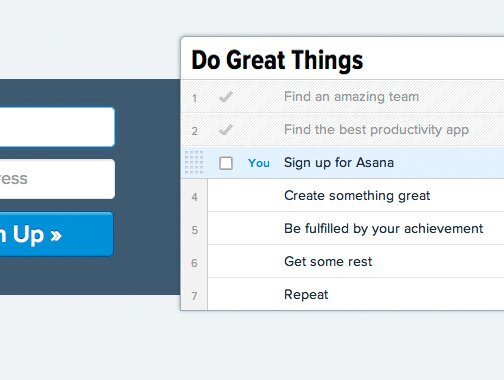Screen dimensions: 504x380
Task: Select the Repeat task
Action: coord(306,295)
